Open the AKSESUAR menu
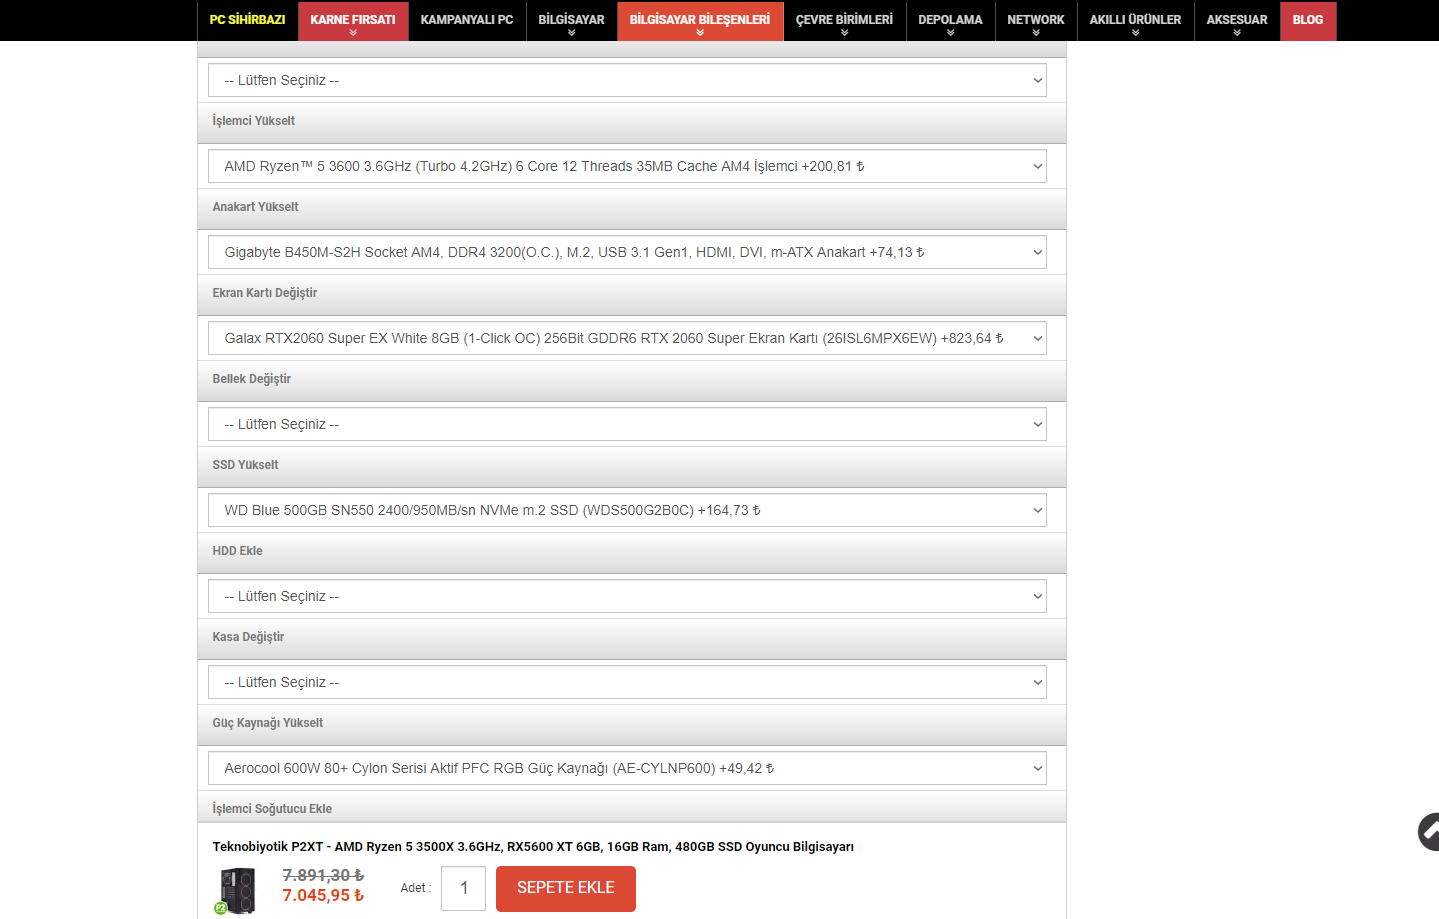Image resolution: width=1439 pixels, height=919 pixels. tap(1237, 20)
